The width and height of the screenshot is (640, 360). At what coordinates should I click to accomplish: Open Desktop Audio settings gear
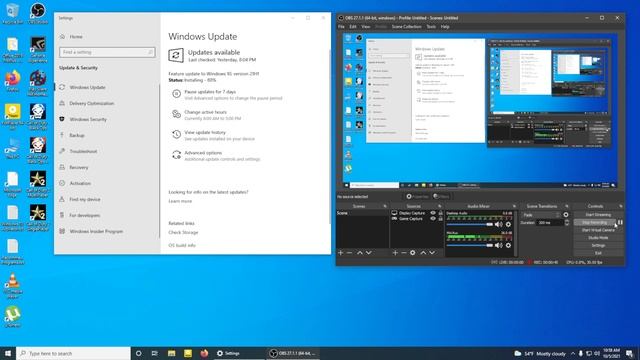click(x=508, y=224)
